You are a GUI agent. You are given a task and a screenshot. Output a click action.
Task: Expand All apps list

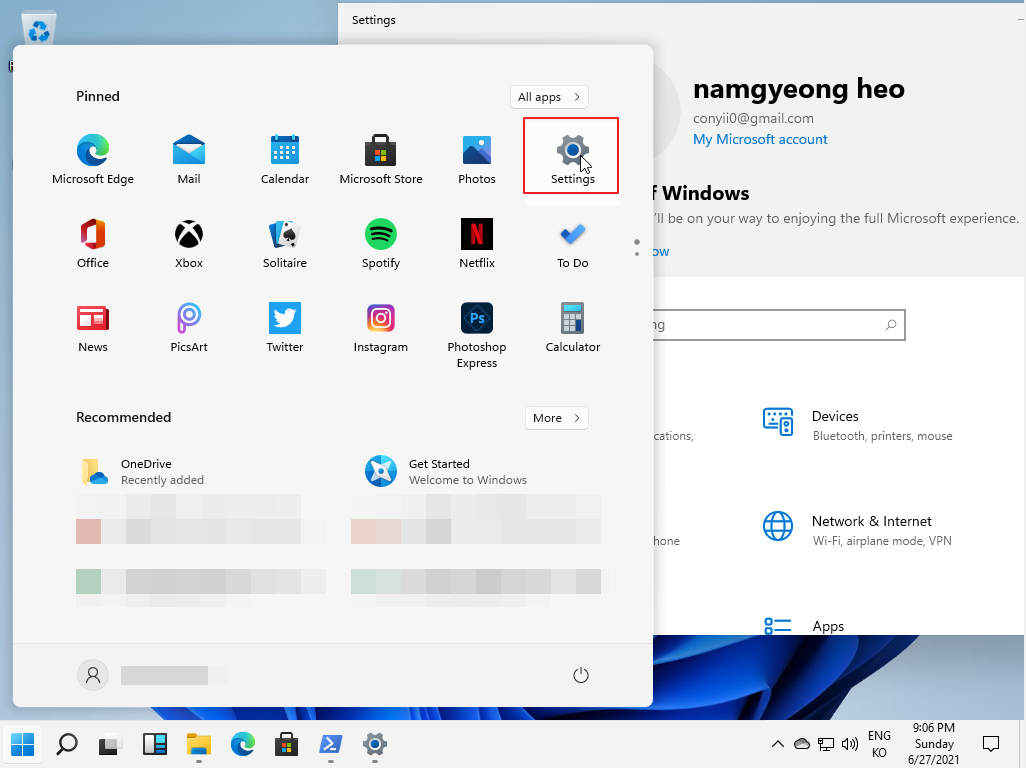[x=549, y=97]
